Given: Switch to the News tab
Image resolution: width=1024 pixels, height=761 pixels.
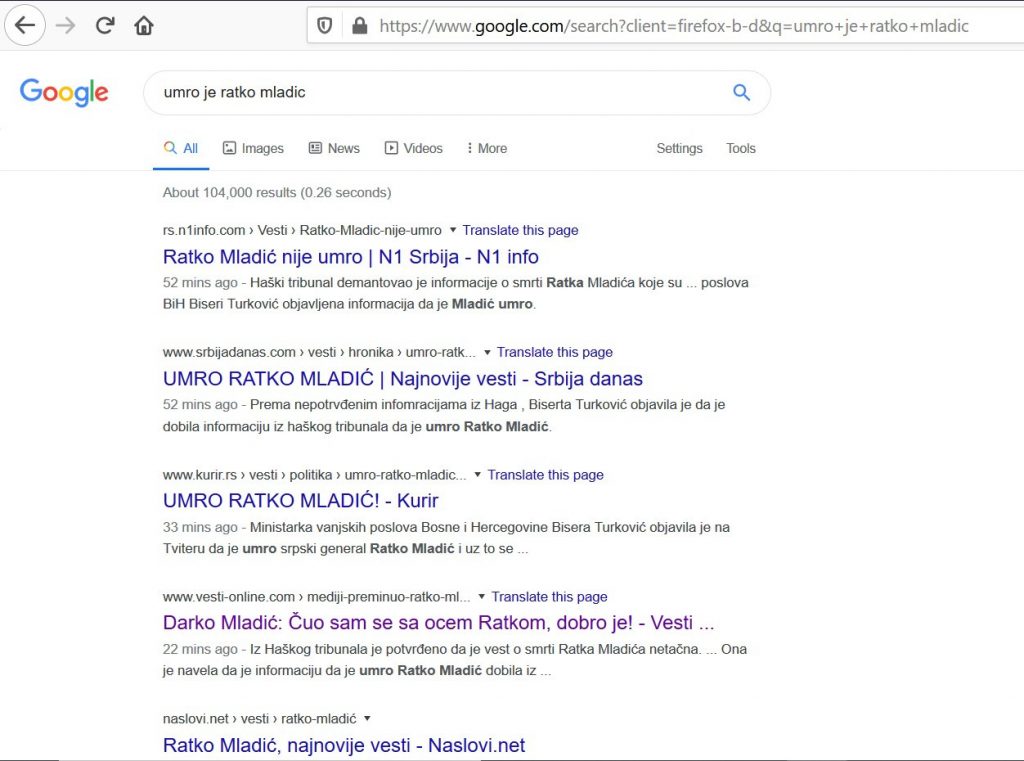Looking at the screenshot, I should [334, 148].
